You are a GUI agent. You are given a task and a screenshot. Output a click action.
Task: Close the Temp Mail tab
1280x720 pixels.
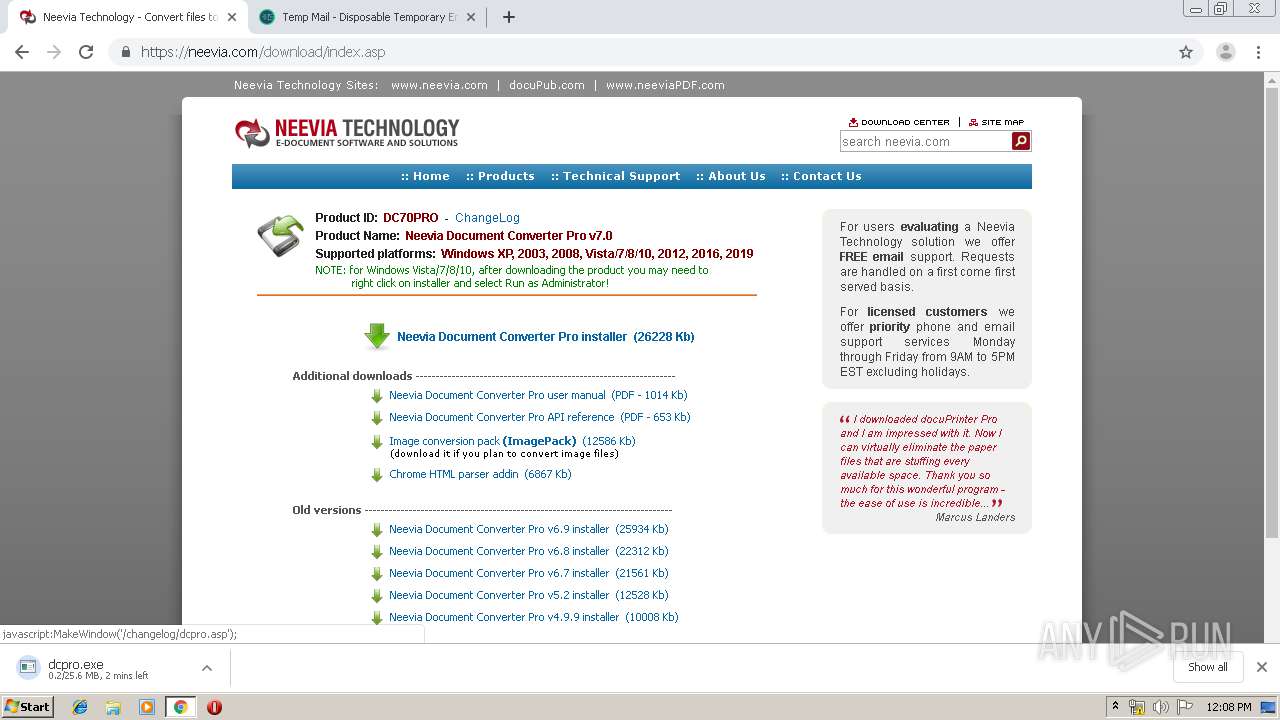(x=472, y=17)
